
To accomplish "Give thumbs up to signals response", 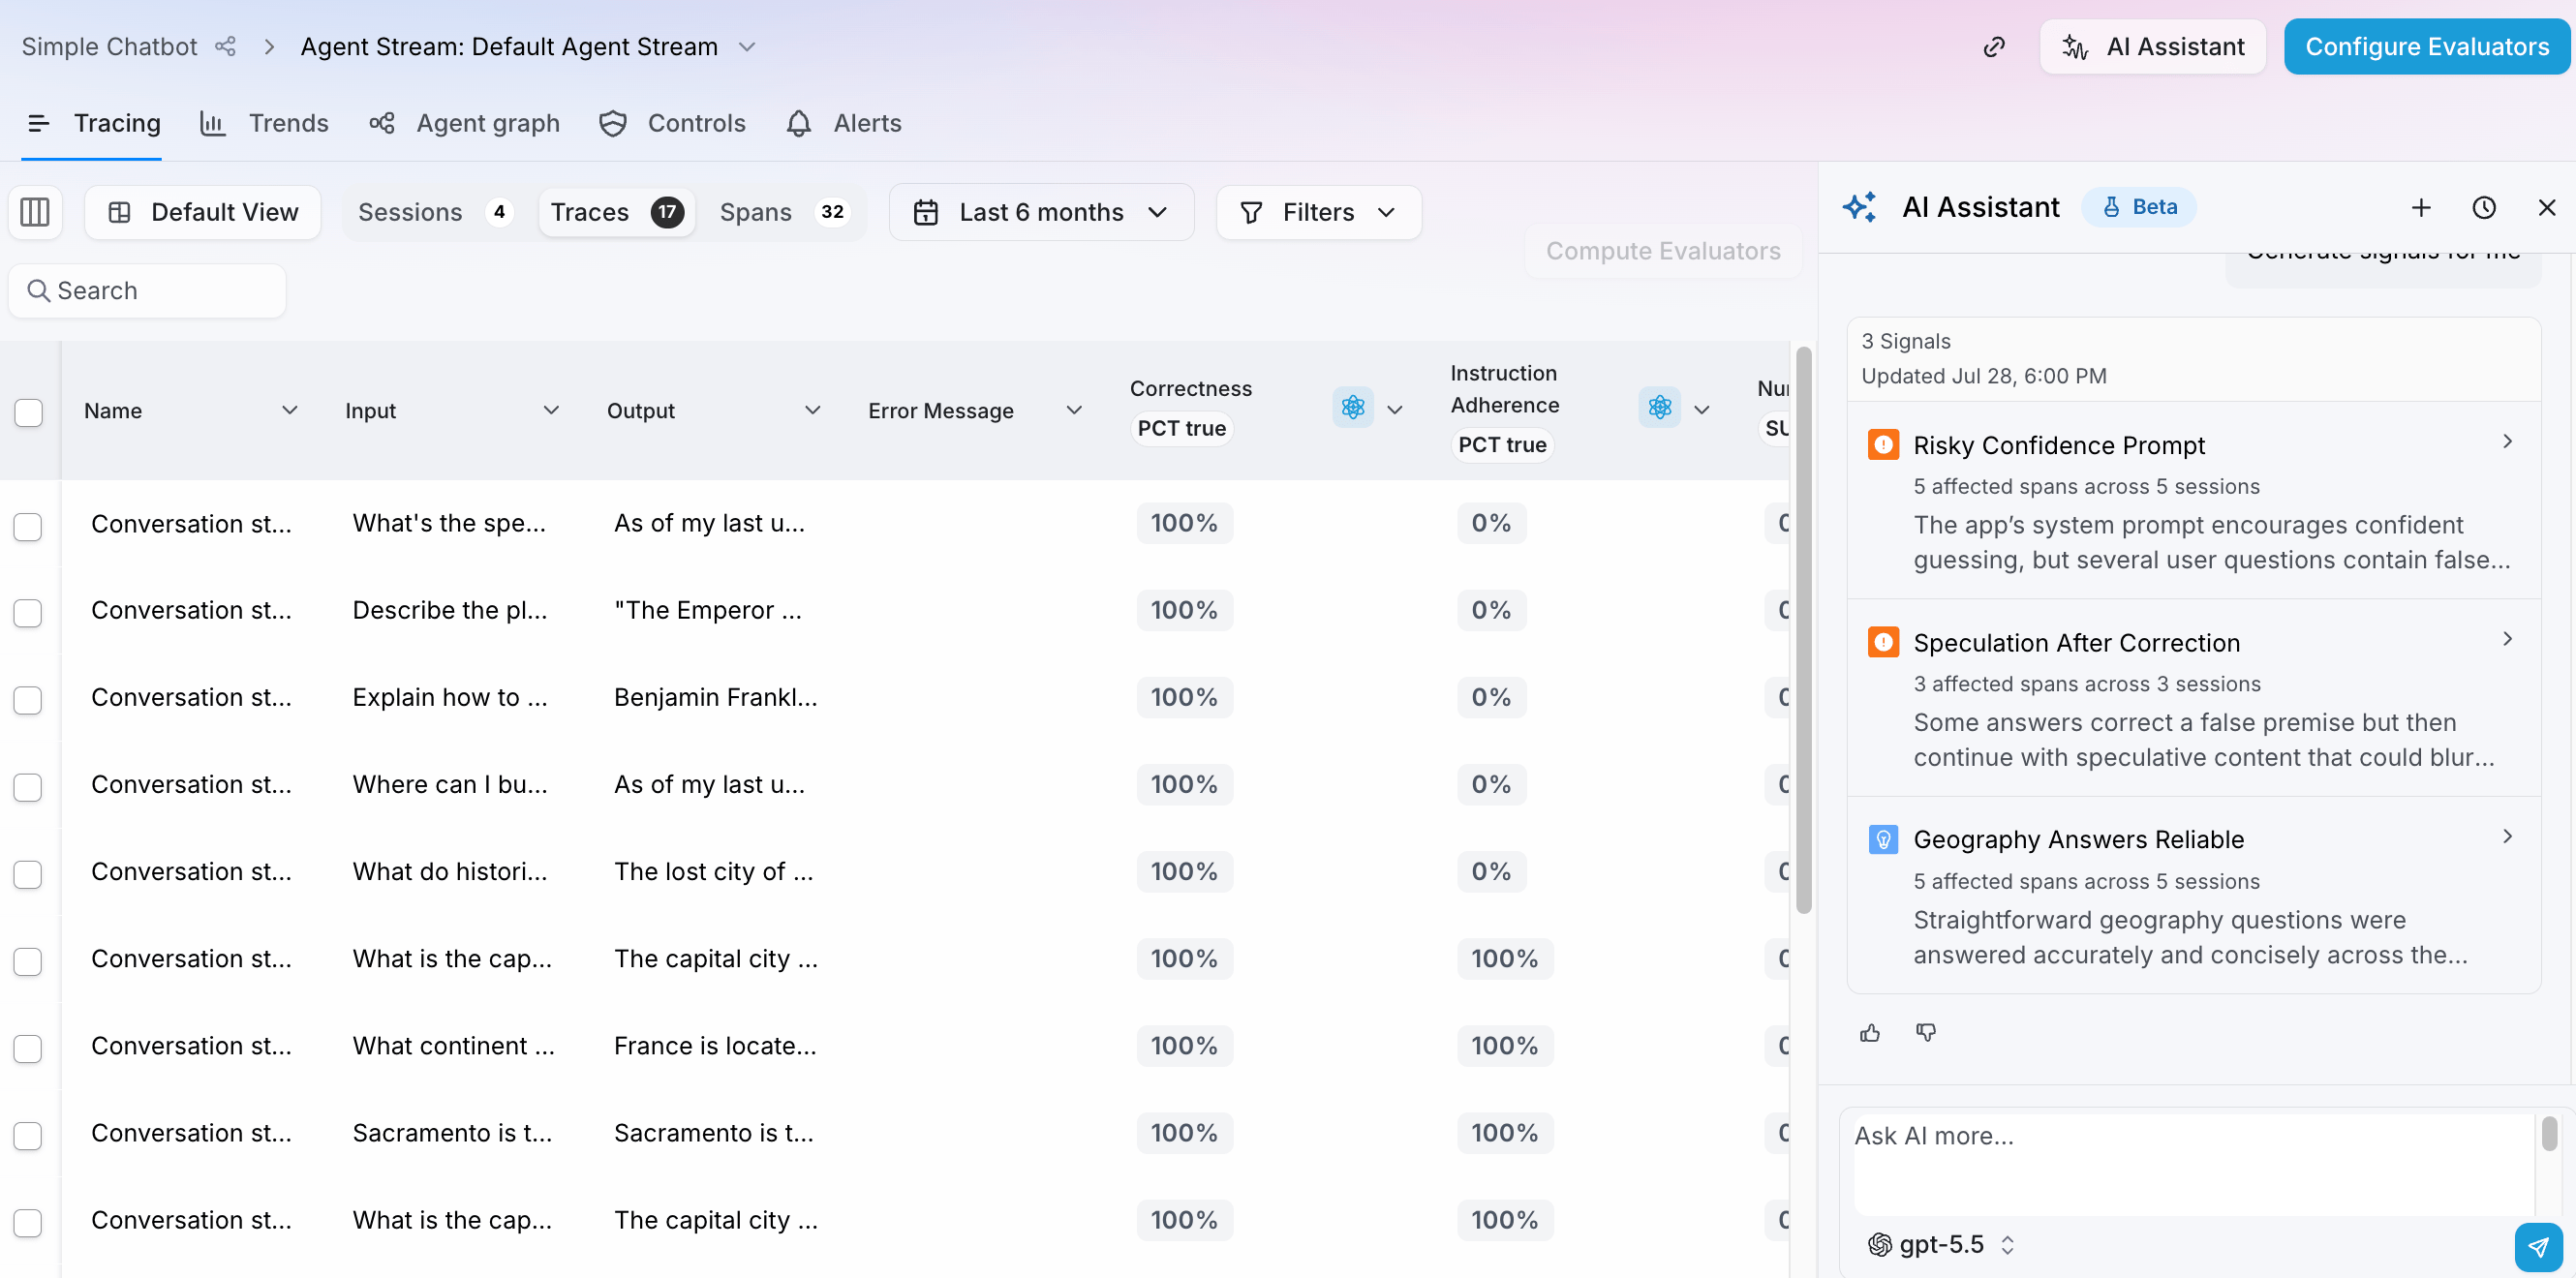I will 1870,1033.
